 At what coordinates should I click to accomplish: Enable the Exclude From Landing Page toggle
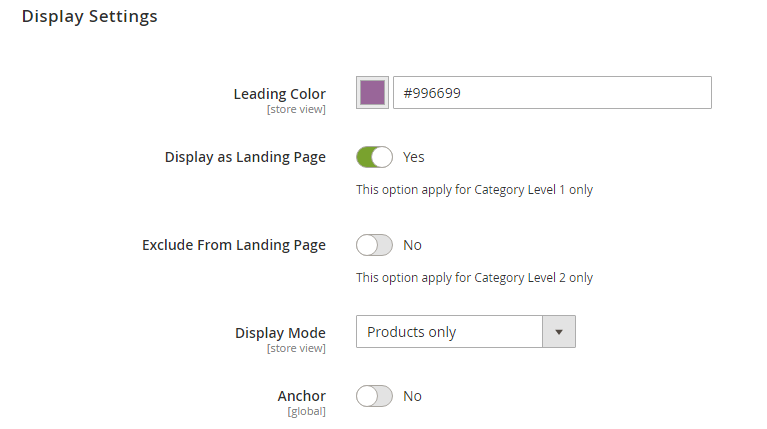(x=374, y=245)
